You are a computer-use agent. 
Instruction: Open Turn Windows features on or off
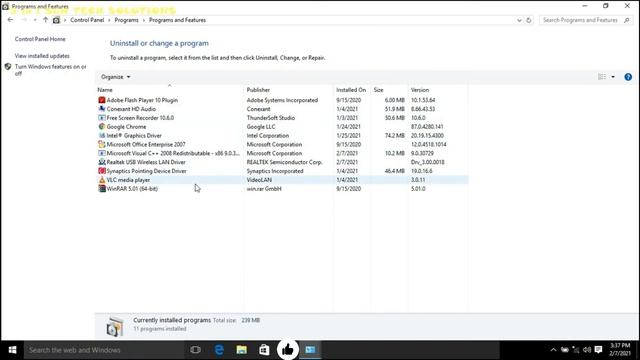(x=51, y=70)
